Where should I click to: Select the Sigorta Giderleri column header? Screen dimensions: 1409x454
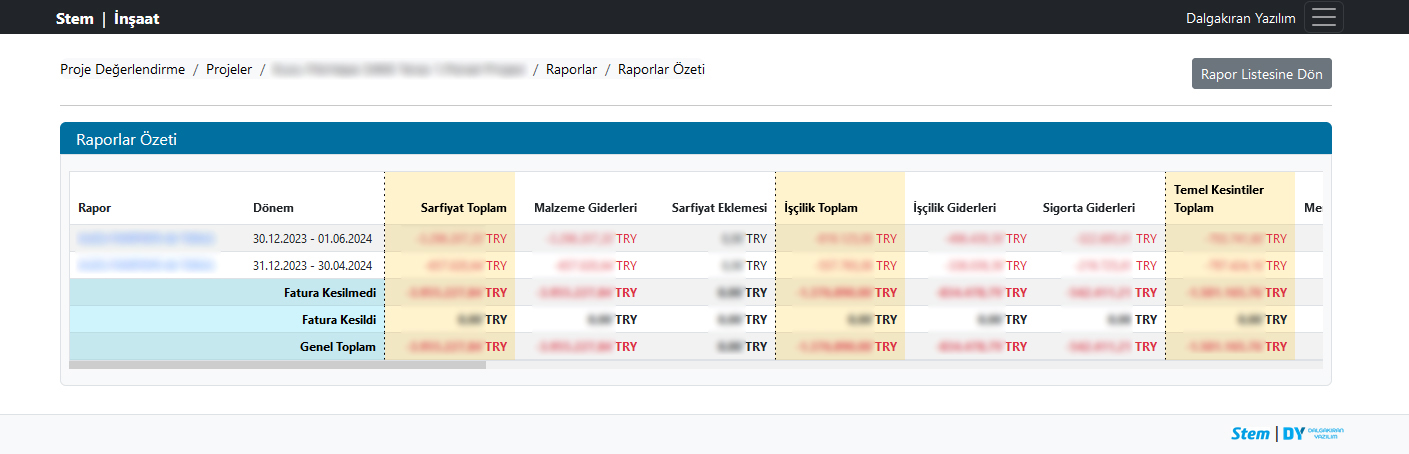tap(1088, 208)
